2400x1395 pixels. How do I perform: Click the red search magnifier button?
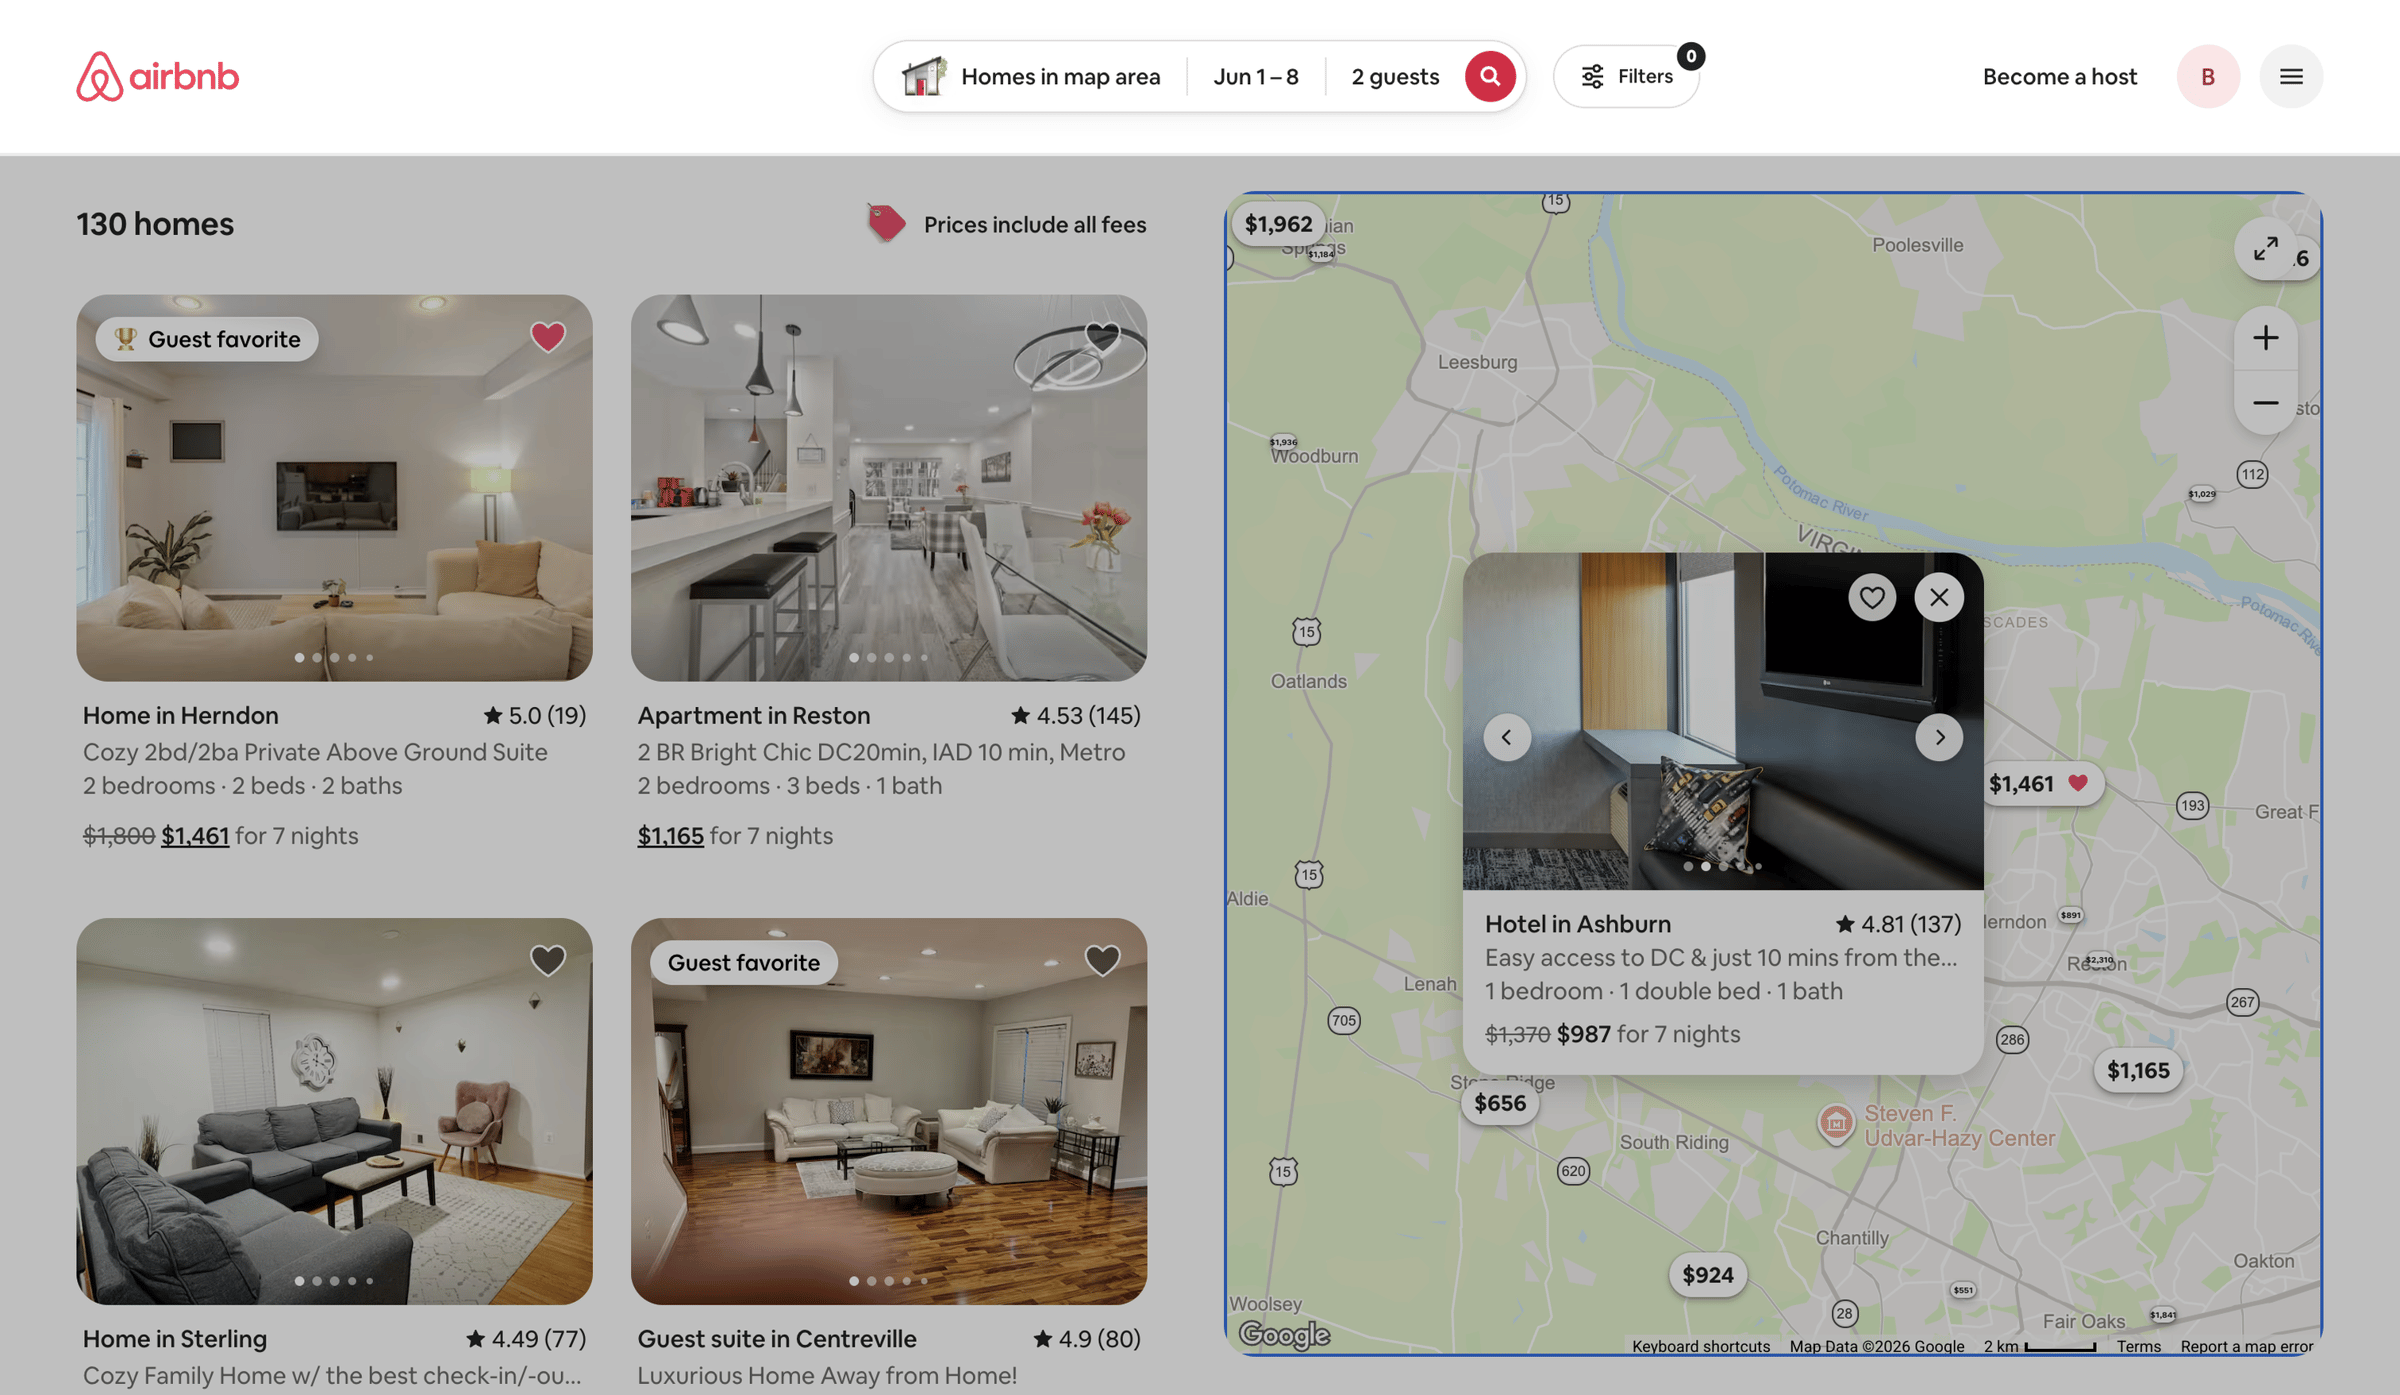tap(1489, 76)
